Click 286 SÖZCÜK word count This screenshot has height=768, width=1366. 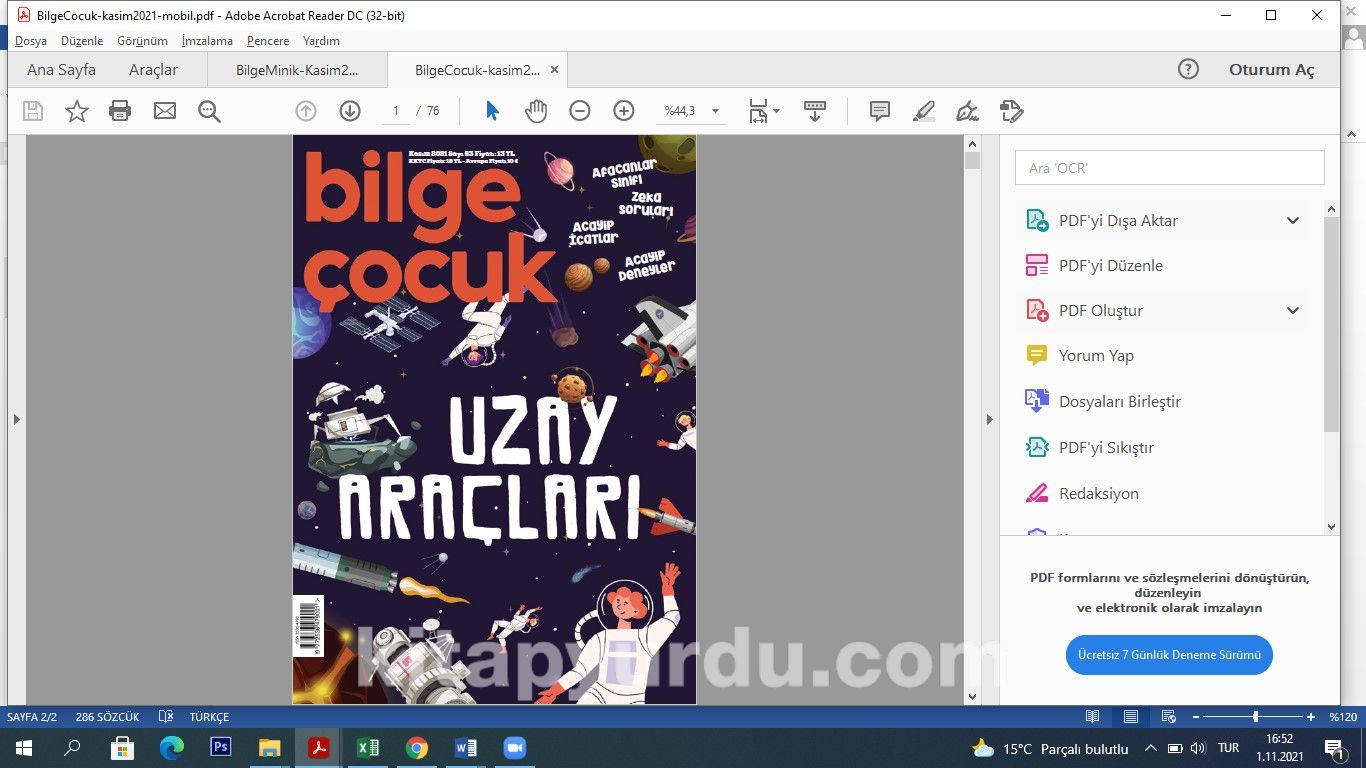pyautogui.click(x=107, y=717)
